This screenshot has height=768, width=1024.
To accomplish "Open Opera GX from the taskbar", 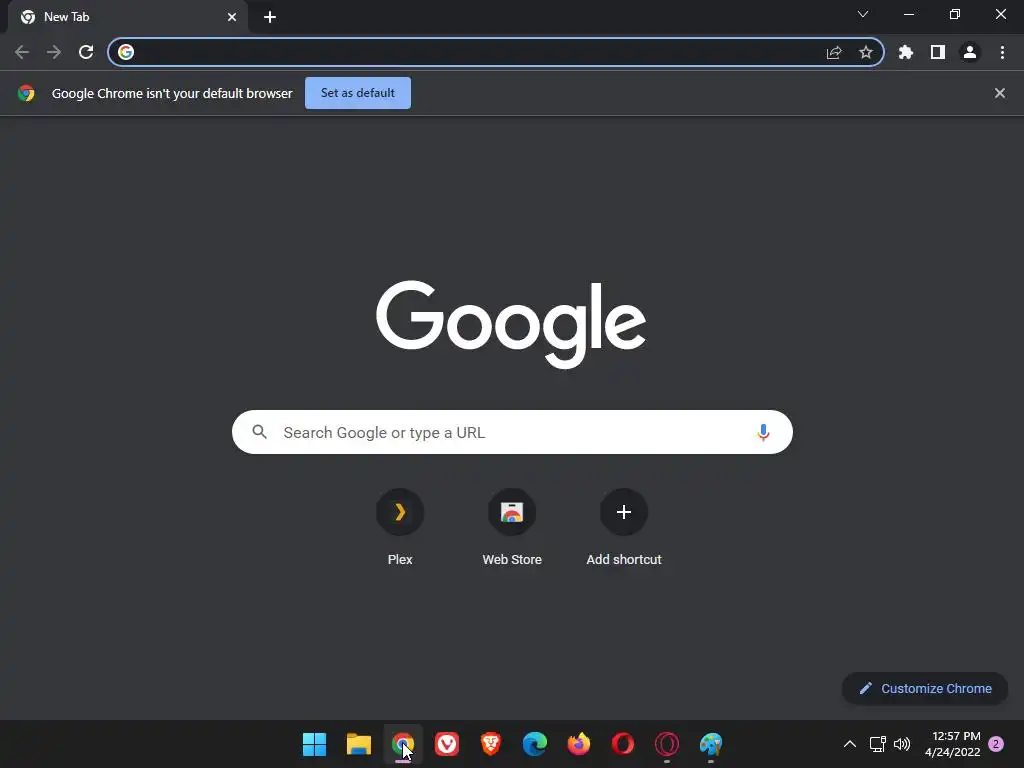I will coord(667,744).
